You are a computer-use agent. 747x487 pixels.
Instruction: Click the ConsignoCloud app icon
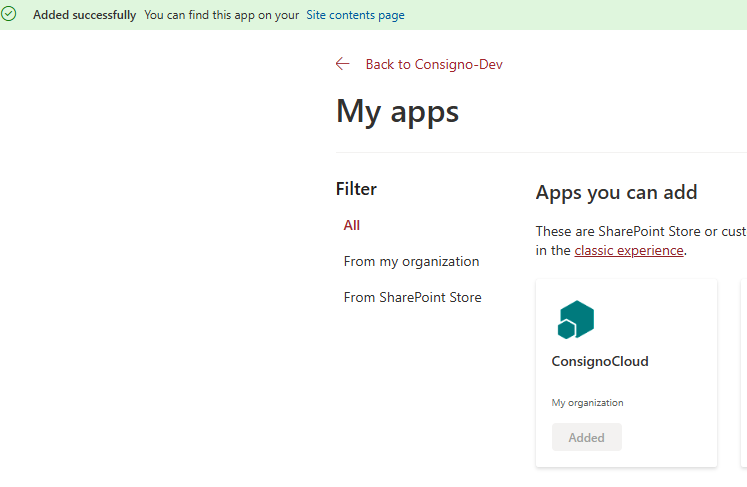click(x=575, y=320)
